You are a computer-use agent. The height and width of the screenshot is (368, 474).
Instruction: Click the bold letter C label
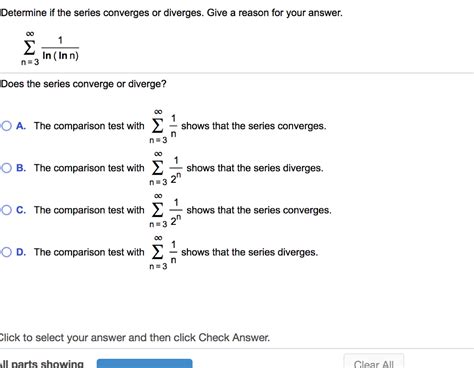[21, 210]
